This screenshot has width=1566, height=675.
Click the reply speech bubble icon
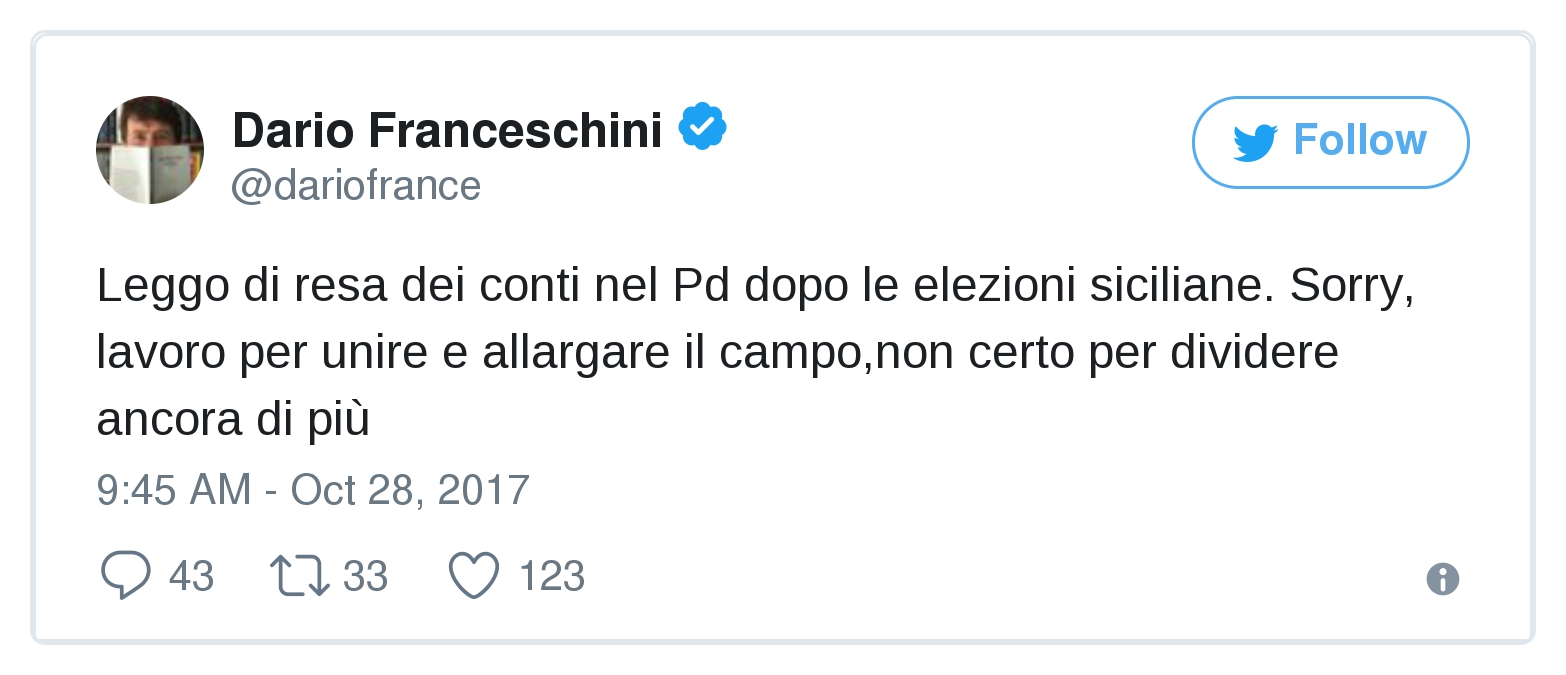coord(126,576)
